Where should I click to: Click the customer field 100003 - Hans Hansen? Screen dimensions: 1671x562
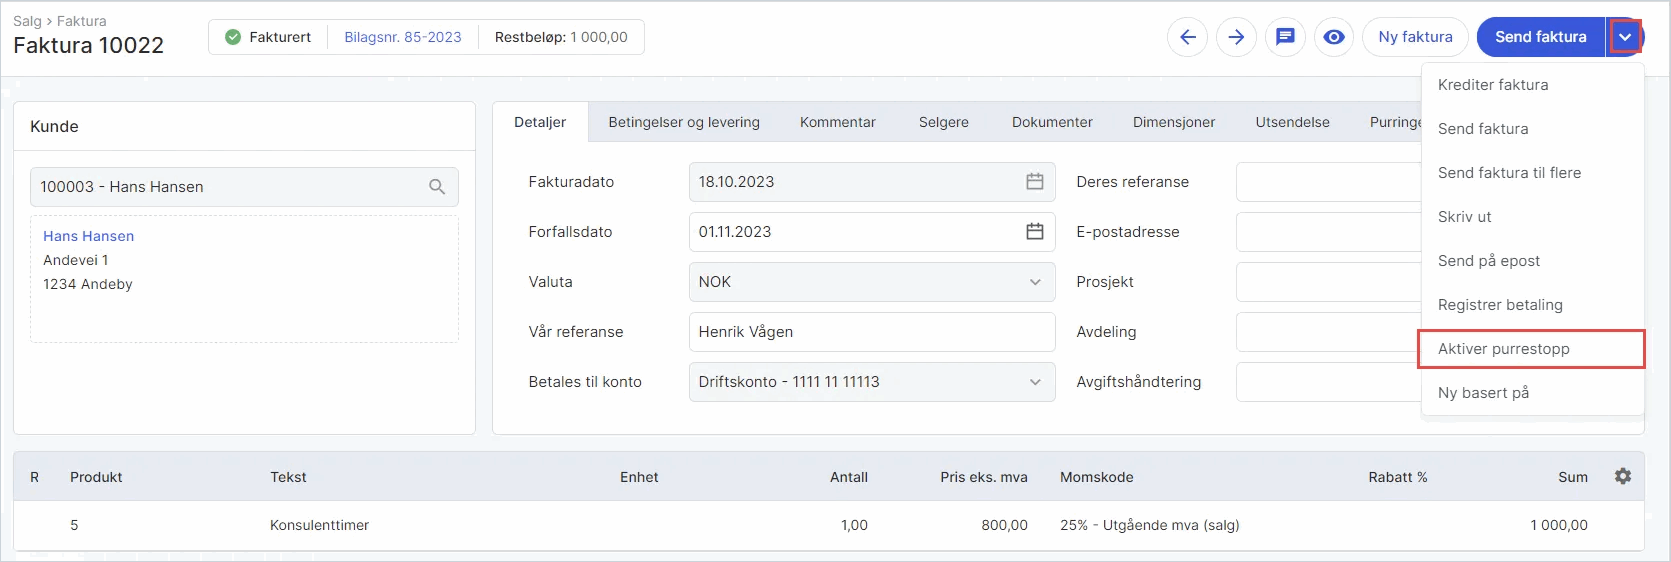244,187
